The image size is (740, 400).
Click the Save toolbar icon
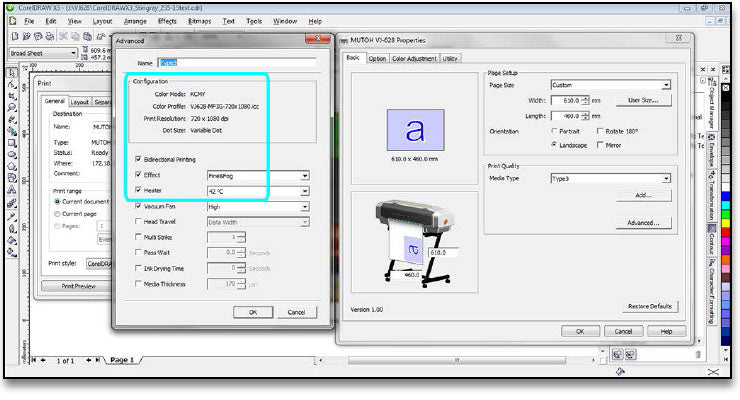tap(38, 36)
